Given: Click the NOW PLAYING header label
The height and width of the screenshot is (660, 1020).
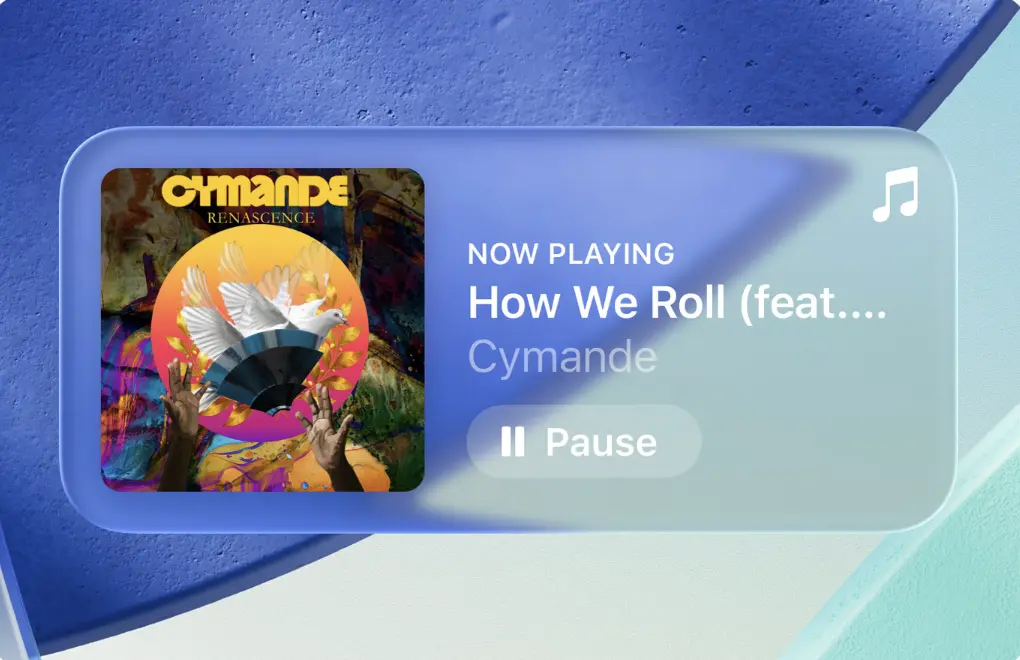Looking at the screenshot, I should (571, 254).
